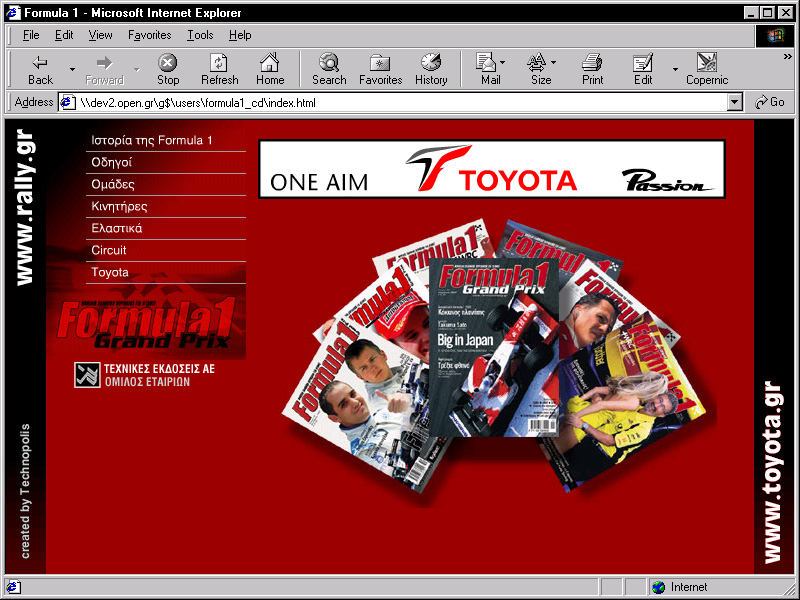Viewport: 800px width, 600px height.
Task: Open the Edit menu
Action: coord(64,35)
